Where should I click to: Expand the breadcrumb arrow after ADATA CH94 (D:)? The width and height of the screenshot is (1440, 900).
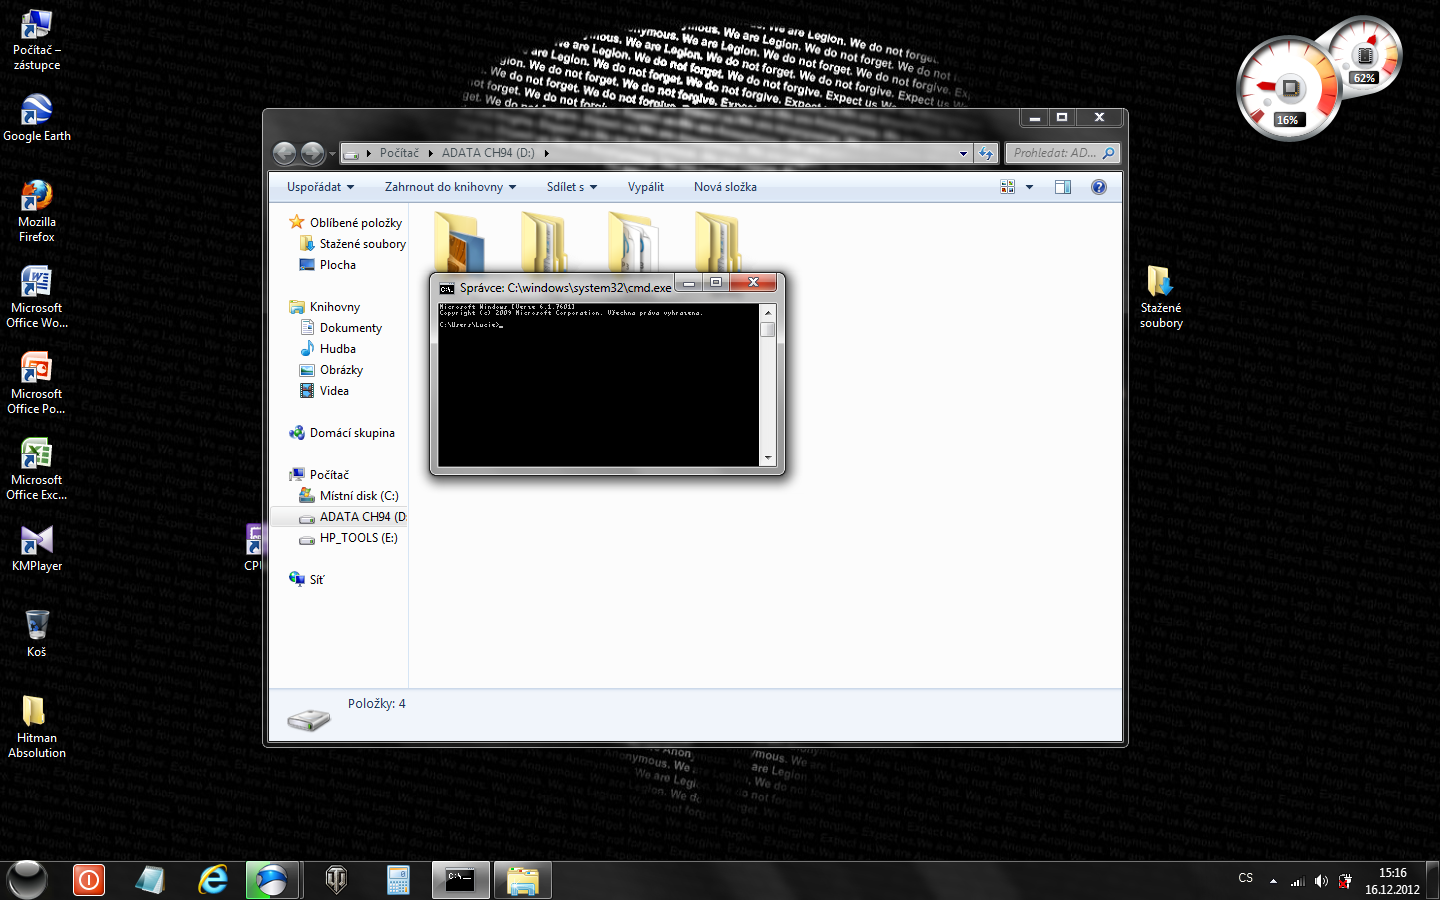(x=547, y=153)
